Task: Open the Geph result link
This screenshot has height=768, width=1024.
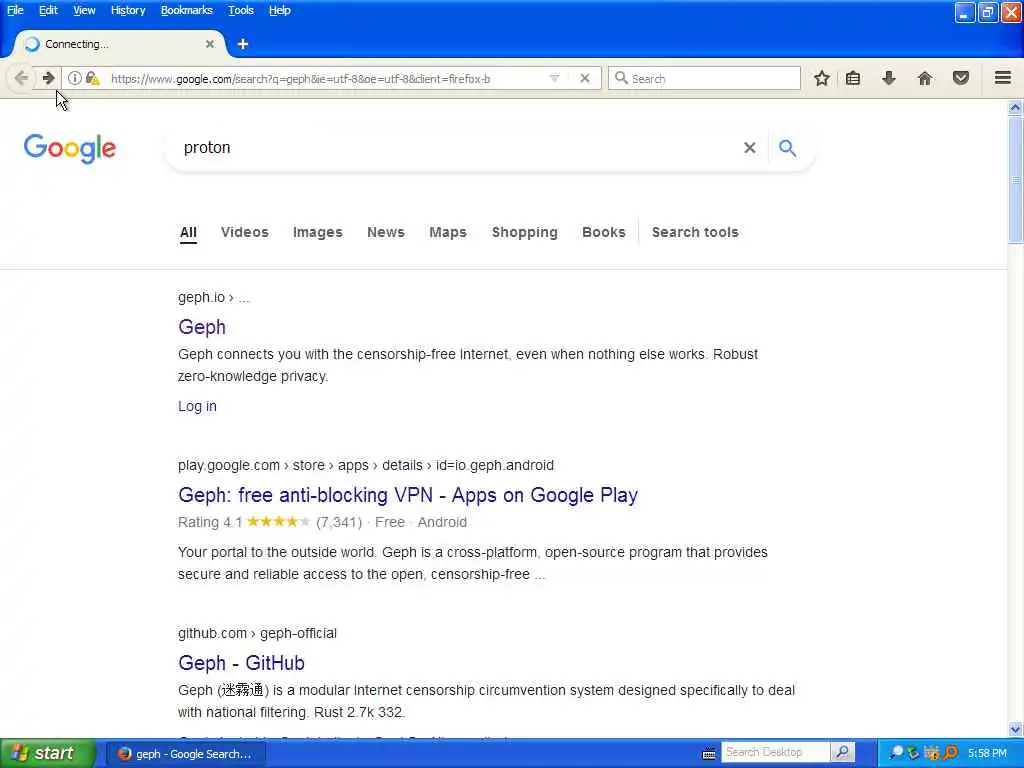Action: coord(202,327)
